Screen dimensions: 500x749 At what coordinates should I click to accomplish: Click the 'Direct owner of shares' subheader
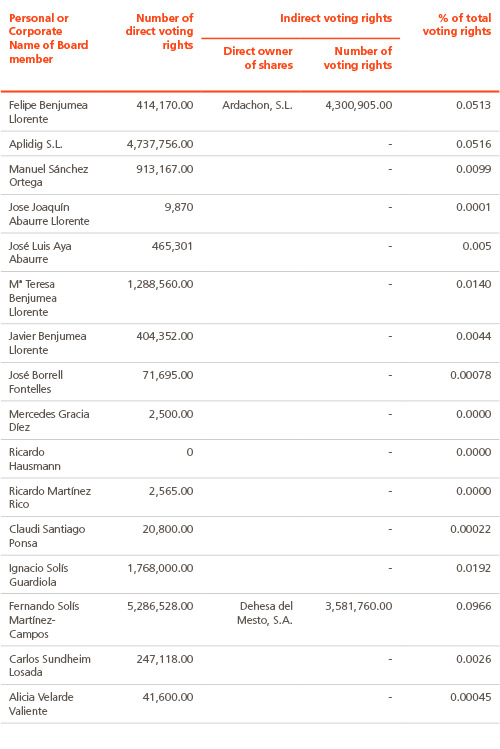pos(258,58)
